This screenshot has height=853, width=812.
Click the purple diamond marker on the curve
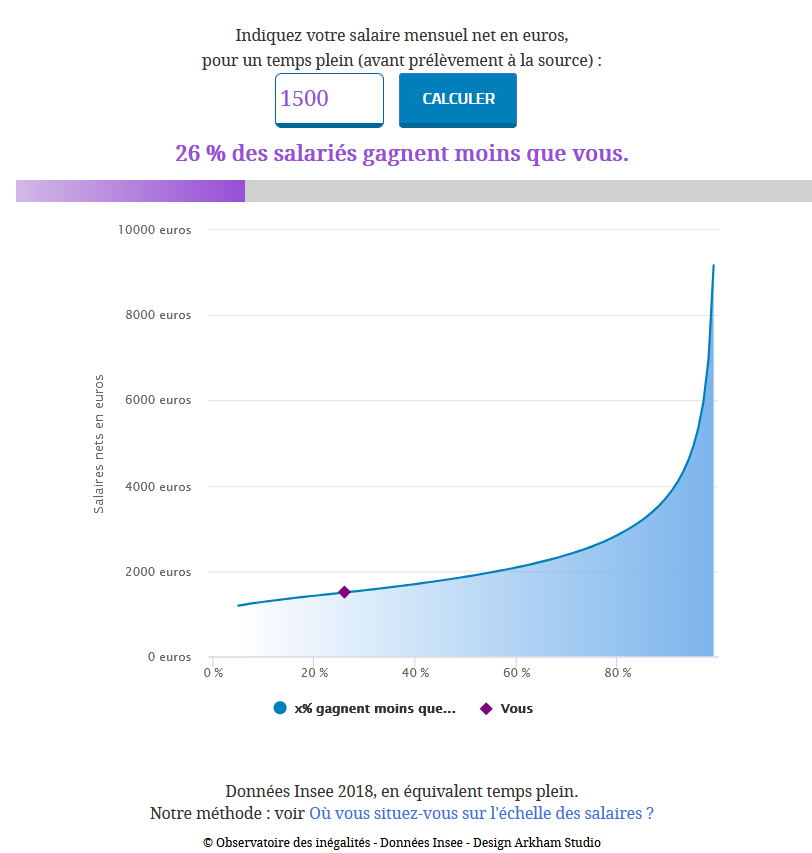click(344, 592)
